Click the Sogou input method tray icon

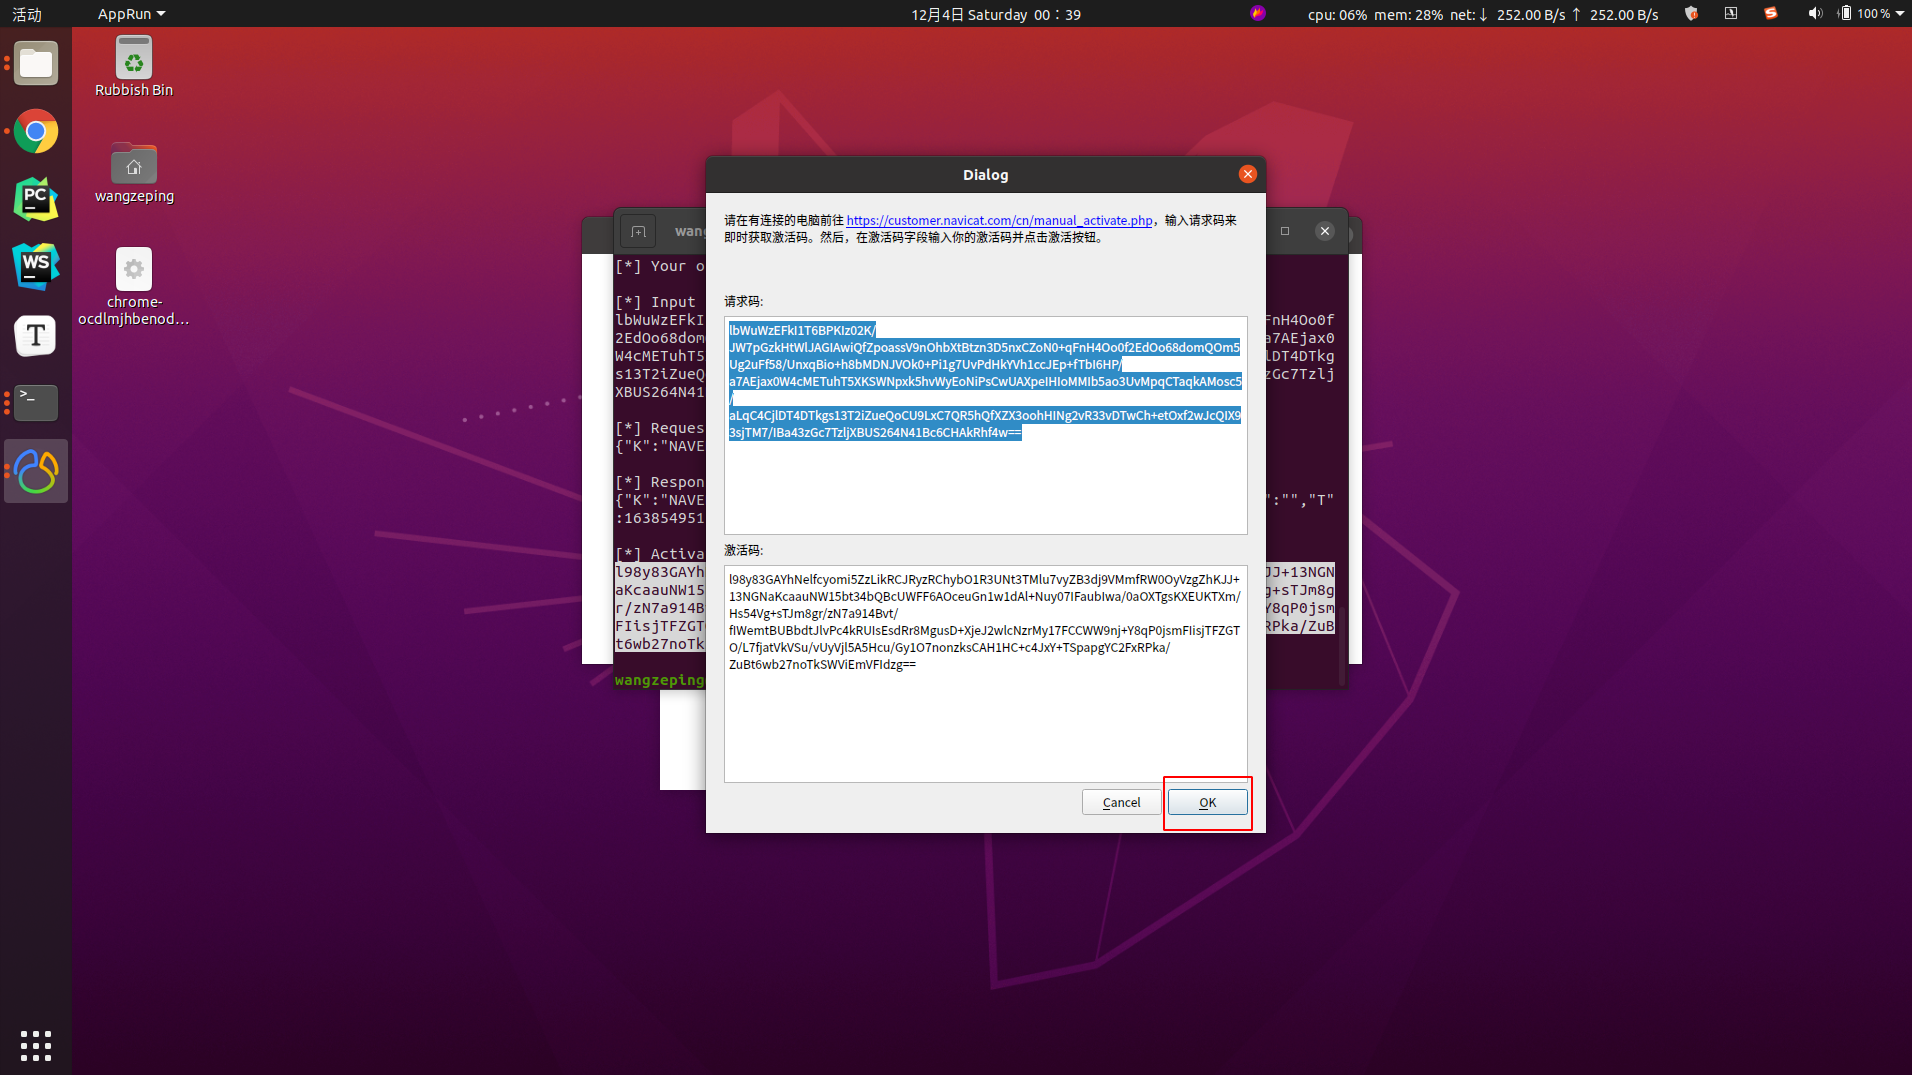(x=1771, y=14)
